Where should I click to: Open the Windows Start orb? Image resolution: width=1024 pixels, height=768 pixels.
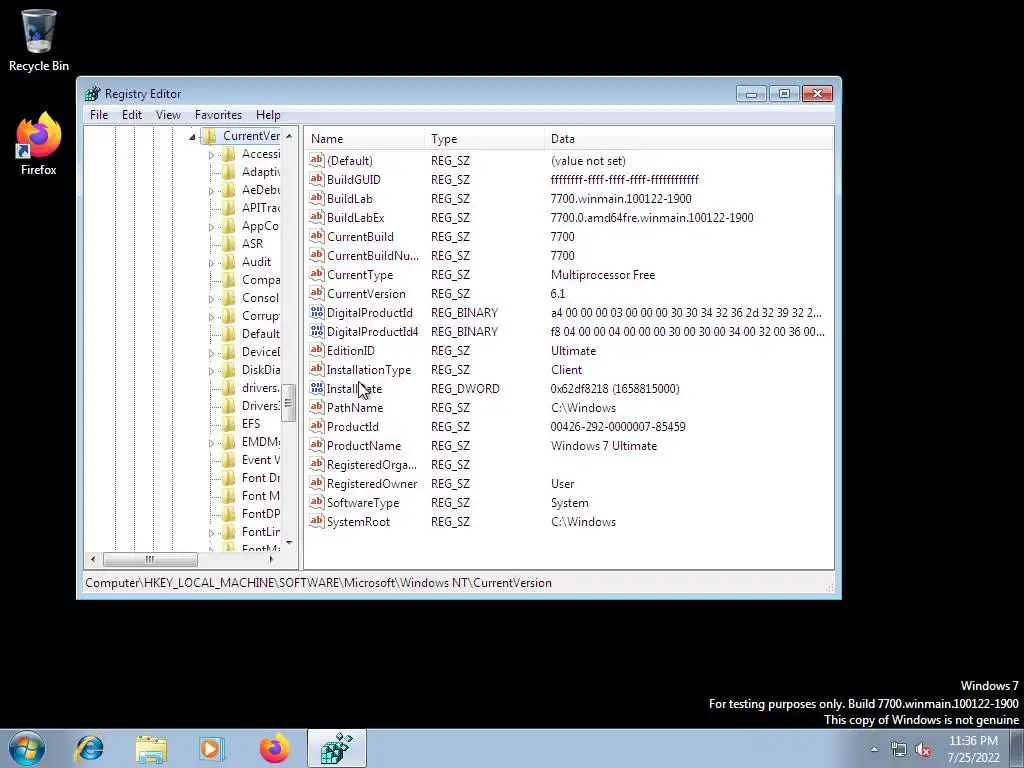pyautogui.click(x=27, y=748)
